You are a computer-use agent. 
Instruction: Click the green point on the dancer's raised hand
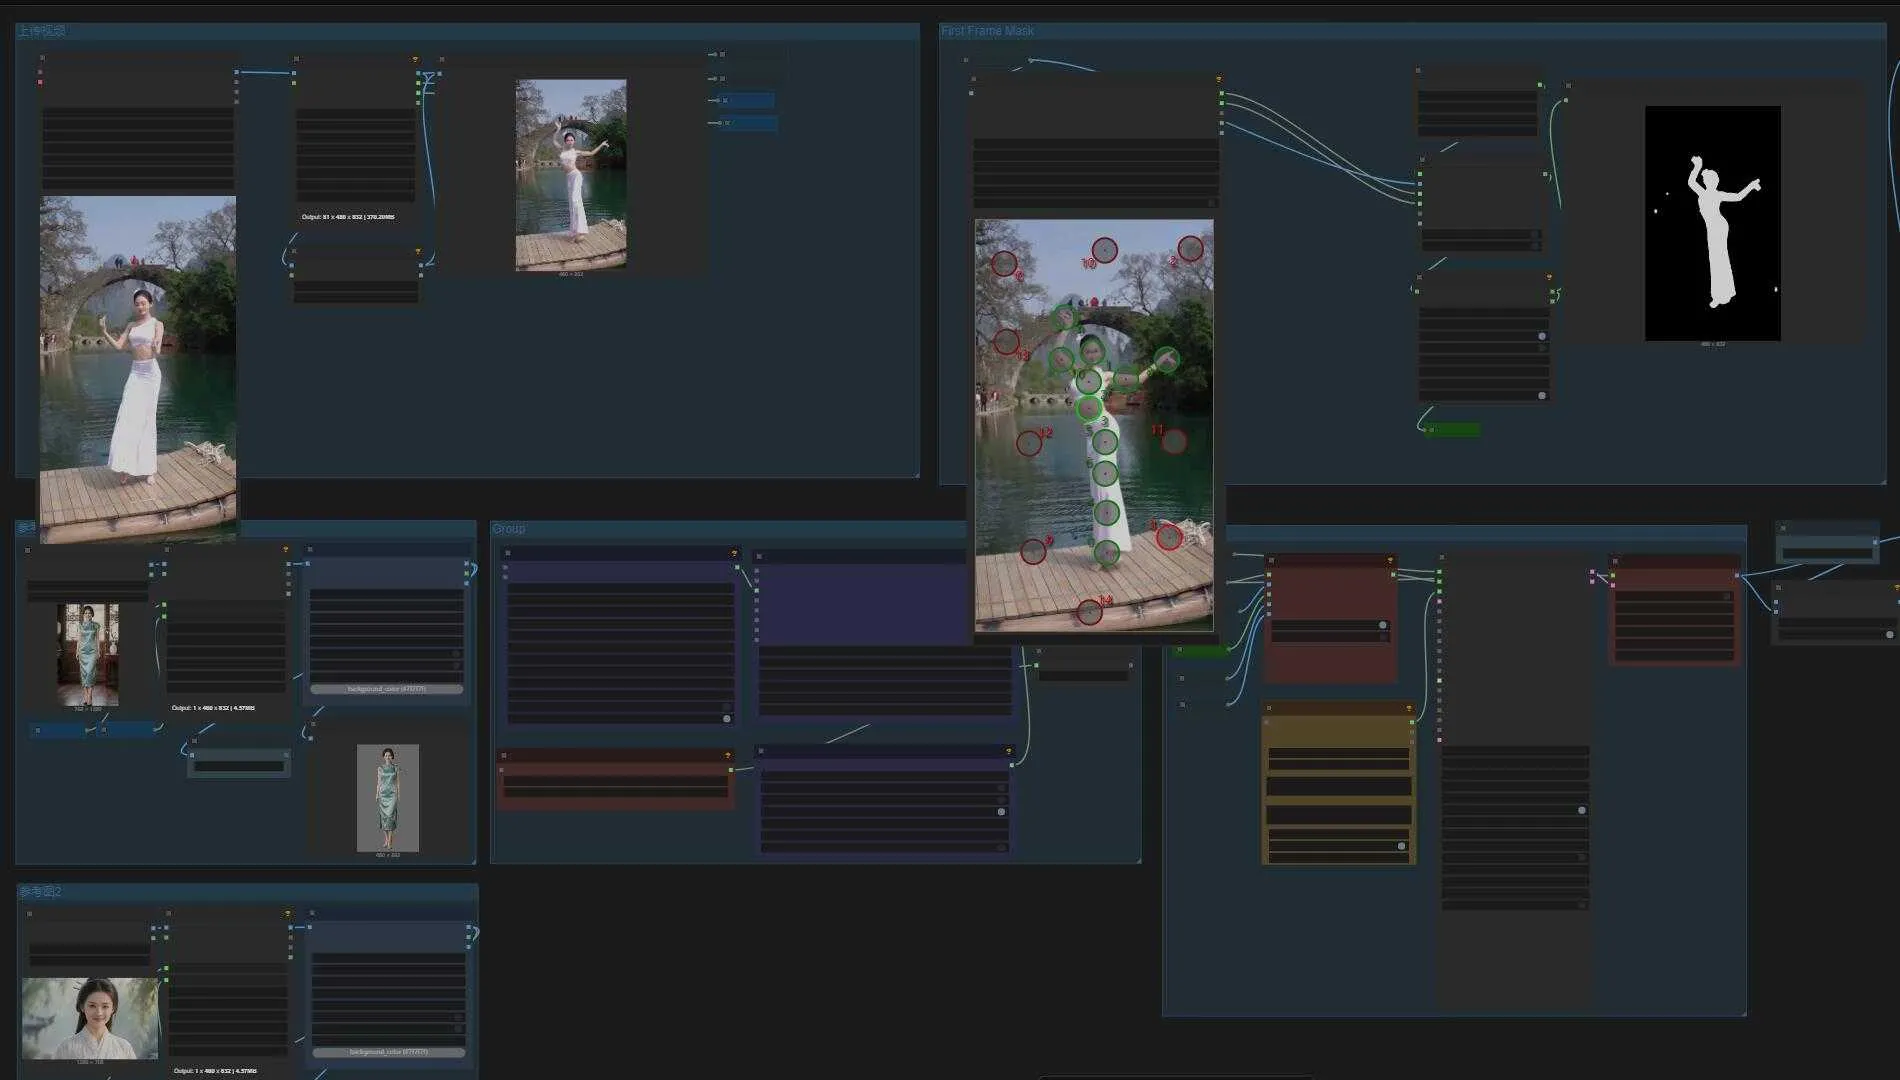coord(1166,359)
